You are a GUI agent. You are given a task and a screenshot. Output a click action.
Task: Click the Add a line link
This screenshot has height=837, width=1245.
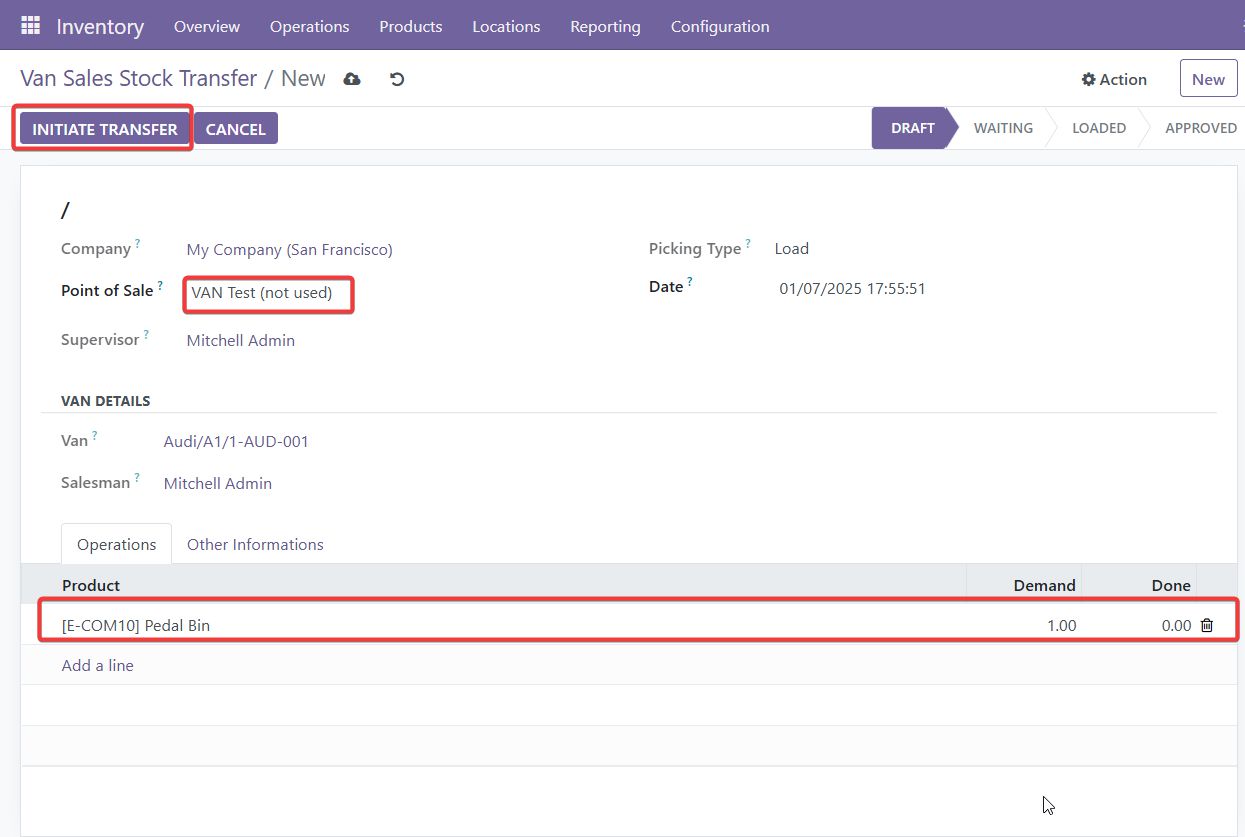coord(97,665)
